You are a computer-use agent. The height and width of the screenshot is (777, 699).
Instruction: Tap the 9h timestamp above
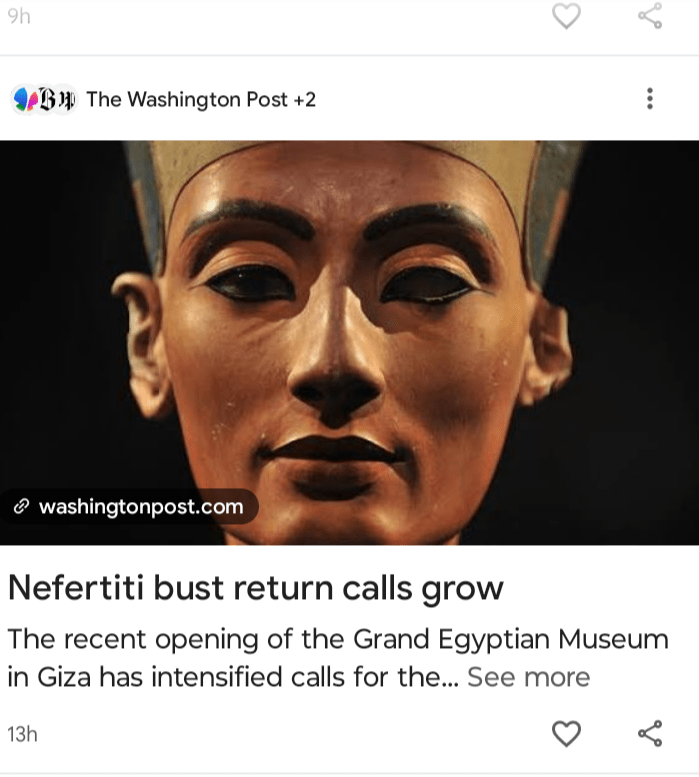19,16
